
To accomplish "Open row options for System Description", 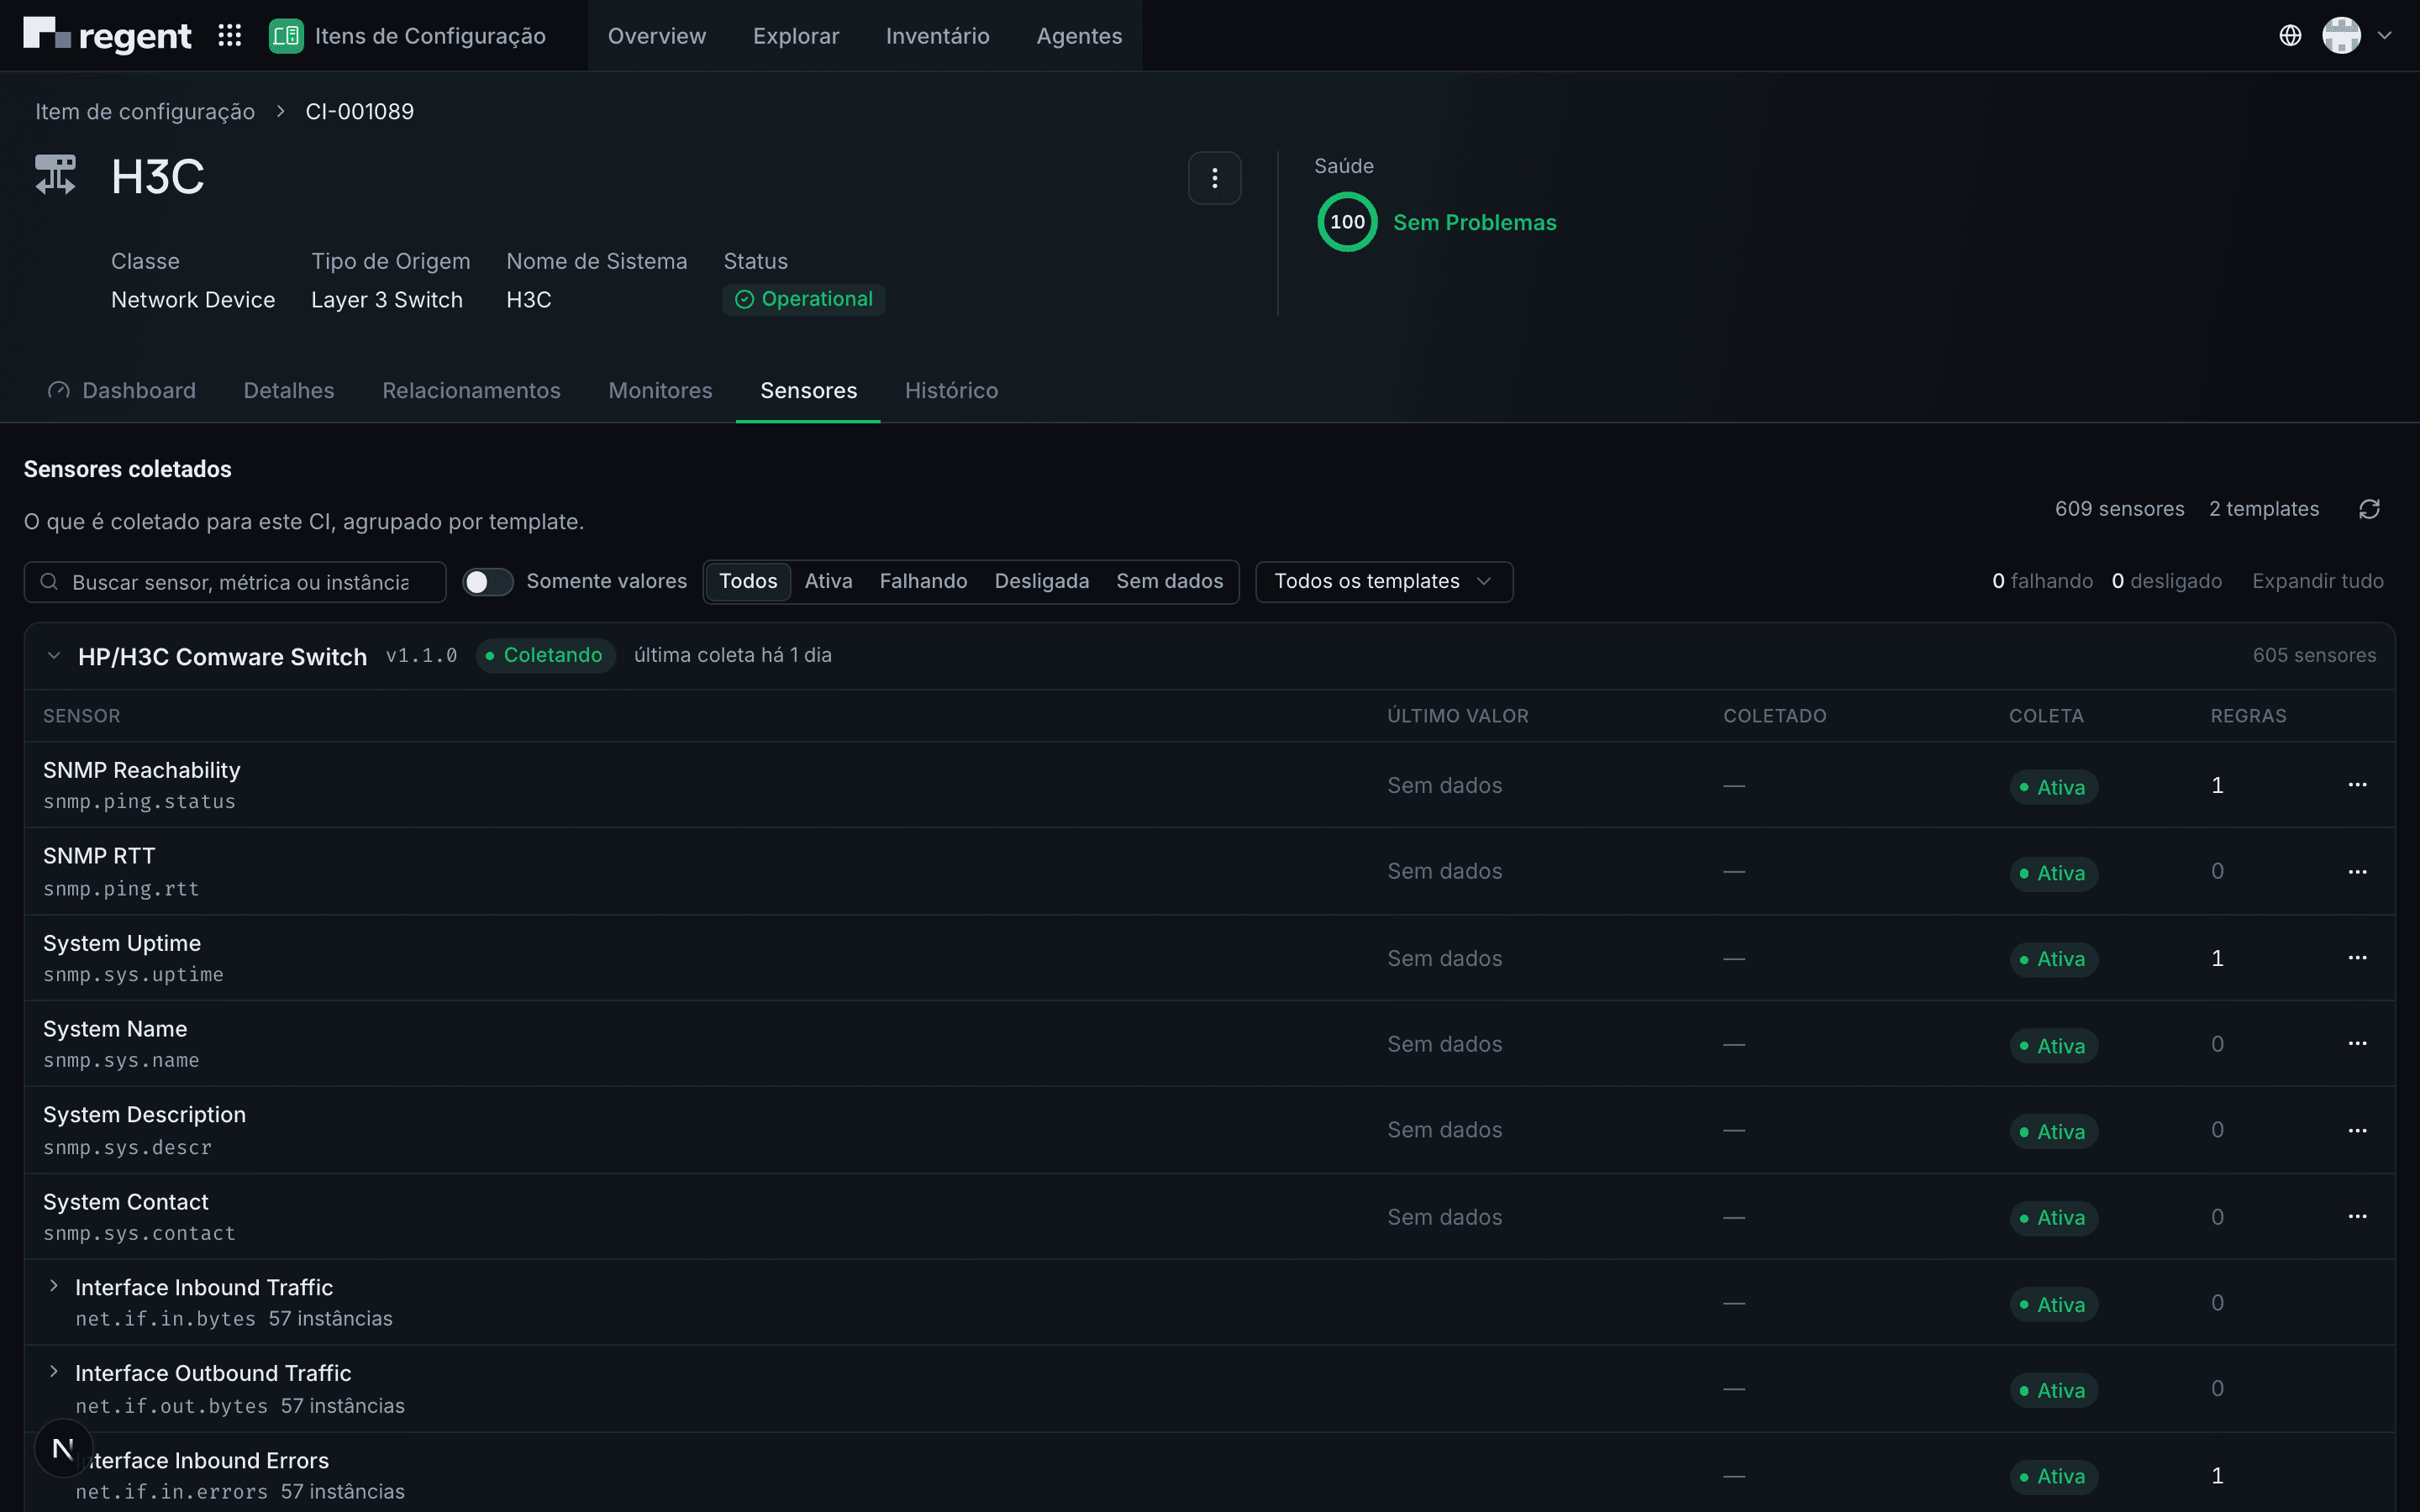I will (2357, 1131).
